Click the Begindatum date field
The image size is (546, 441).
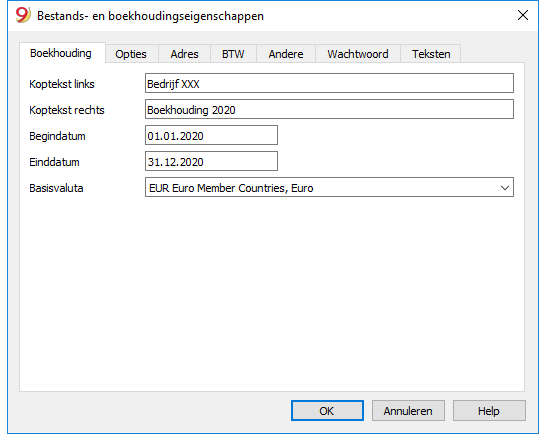pyautogui.click(x=211, y=136)
